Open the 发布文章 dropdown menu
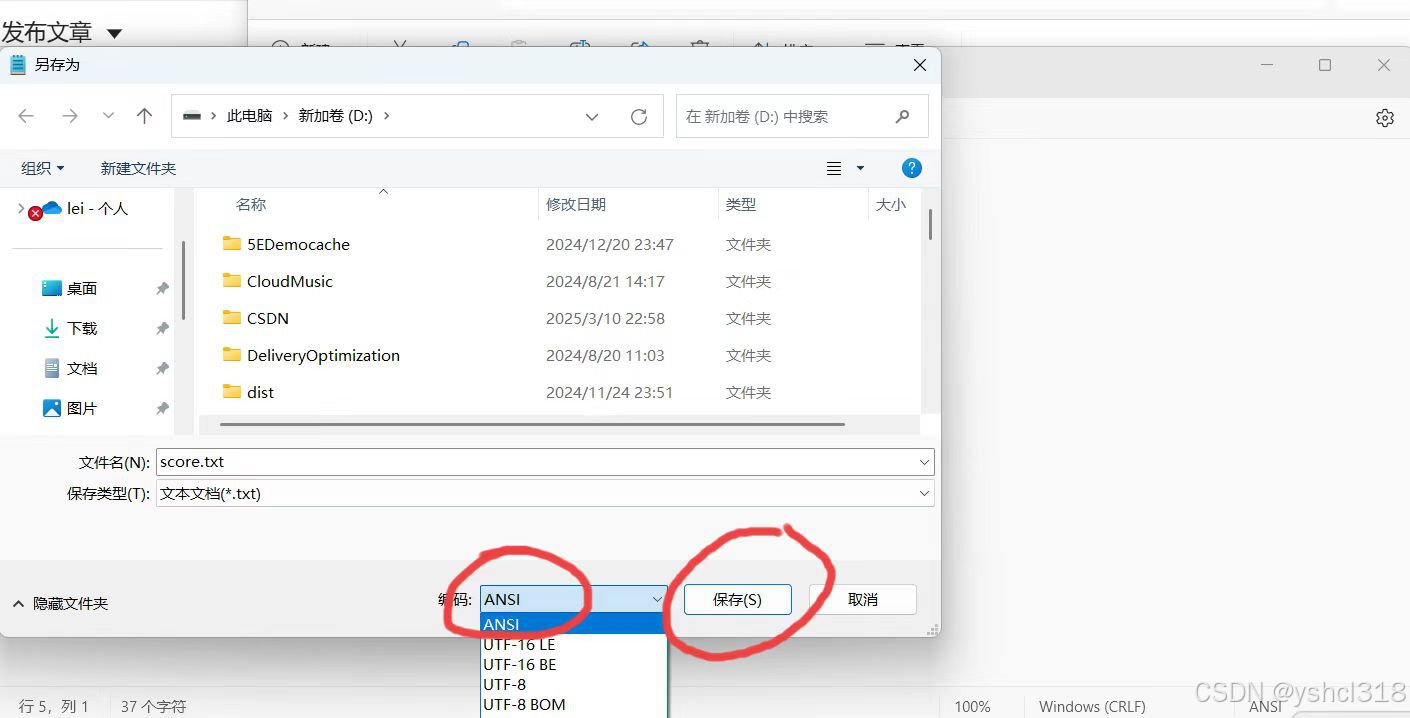Screen dimensions: 1410x718 115,32
